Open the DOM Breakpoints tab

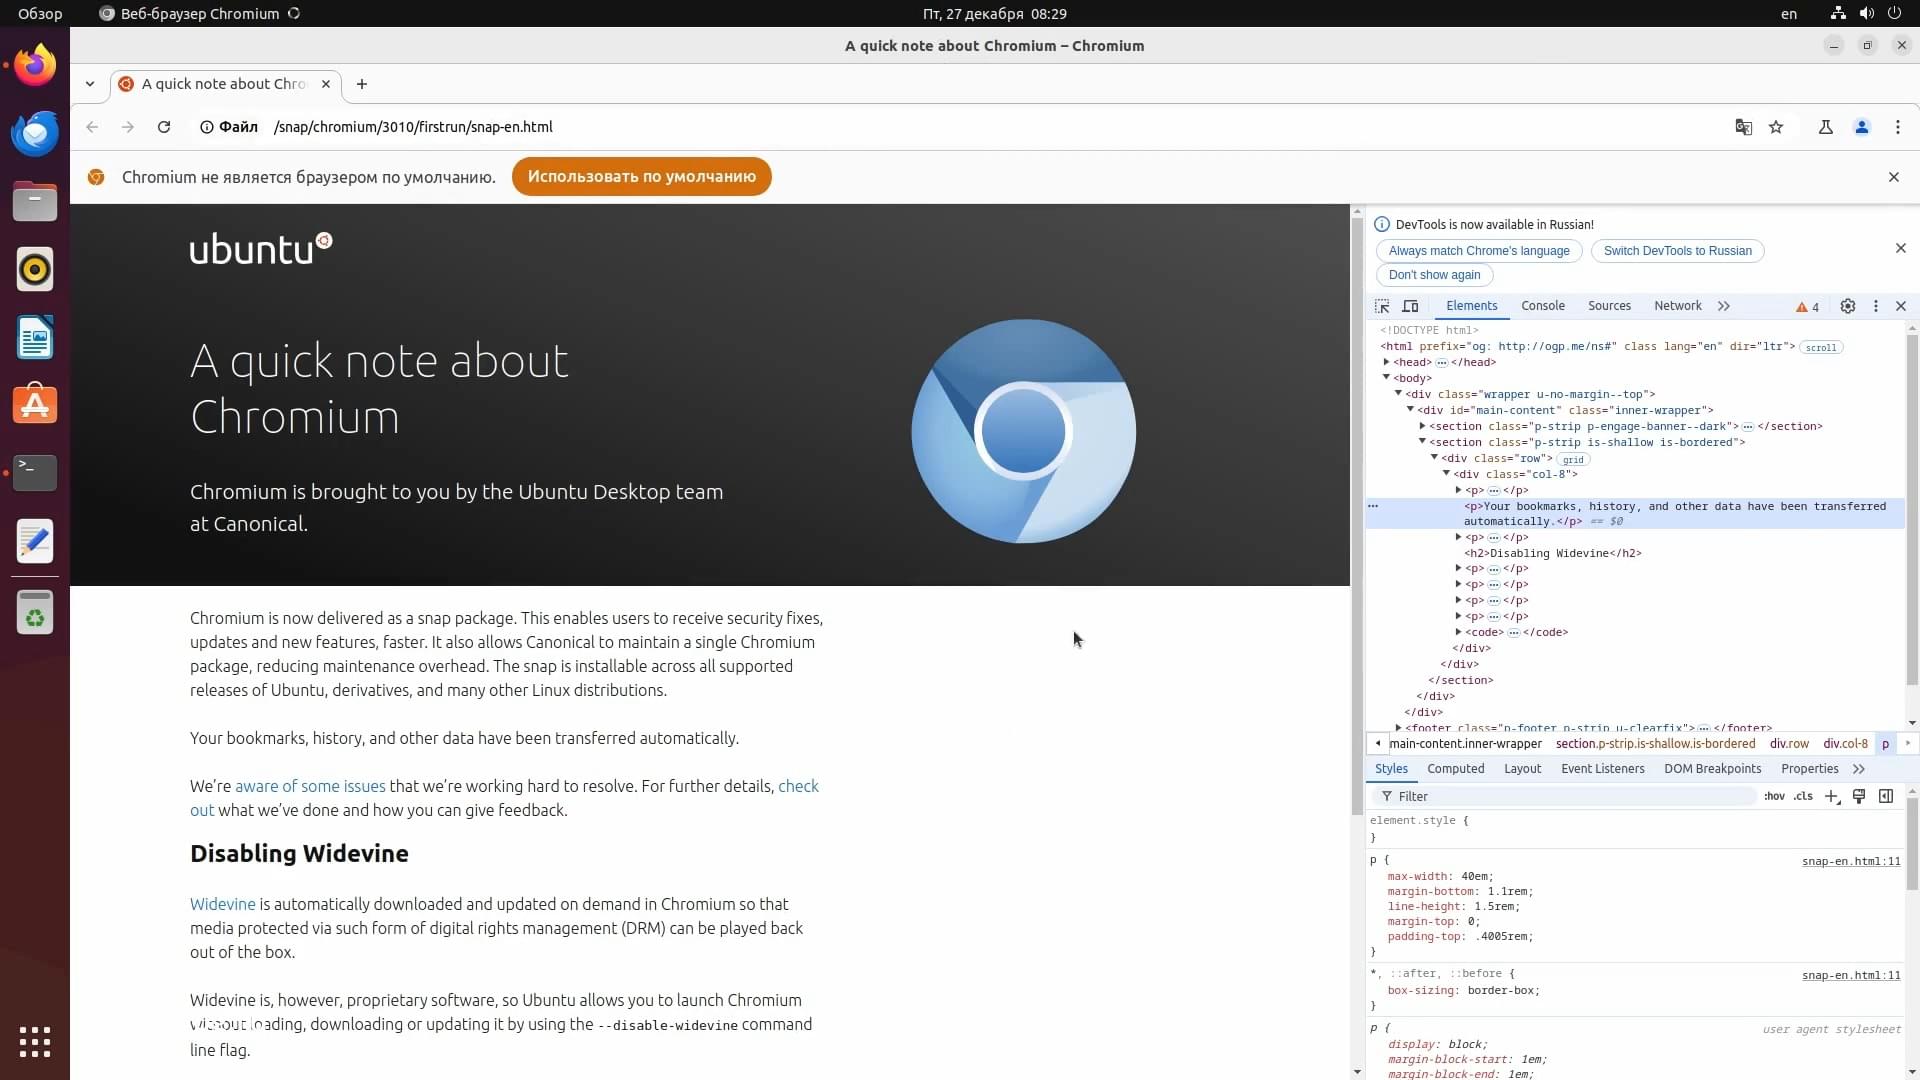point(1713,769)
